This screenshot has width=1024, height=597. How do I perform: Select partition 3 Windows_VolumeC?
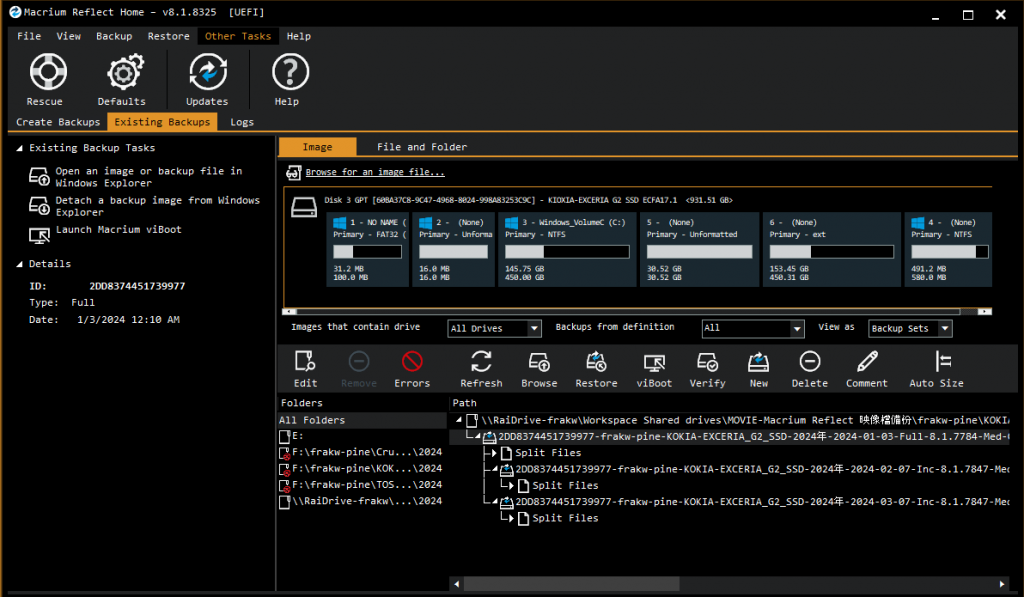pos(567,250)
